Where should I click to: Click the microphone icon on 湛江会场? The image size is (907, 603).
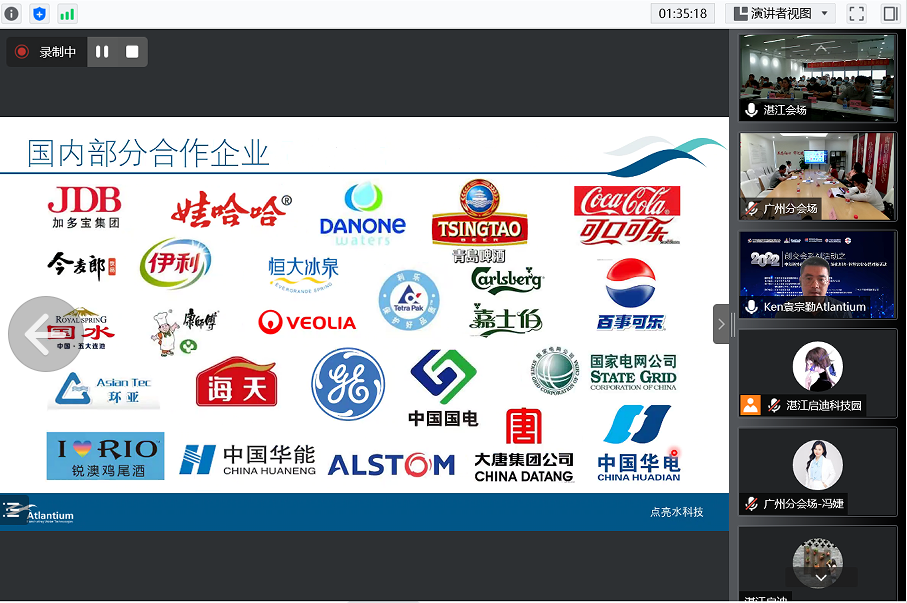[751, 110]
